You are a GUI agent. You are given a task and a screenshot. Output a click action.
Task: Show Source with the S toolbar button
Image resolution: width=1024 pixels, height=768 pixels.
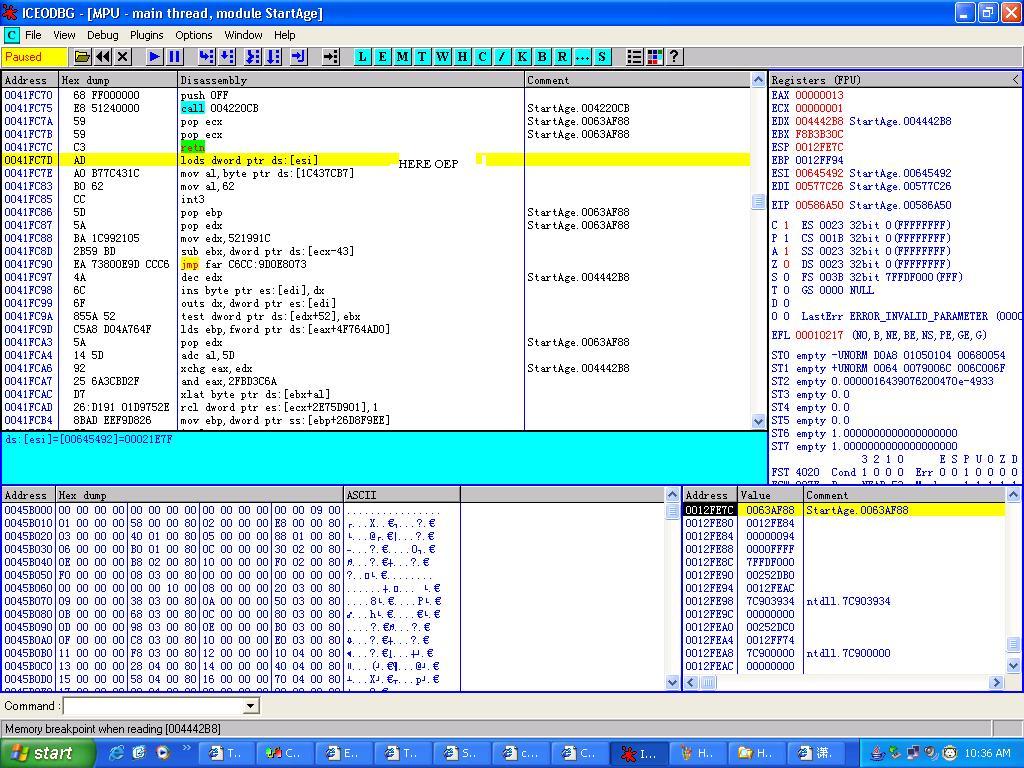[x=601, y=57]
